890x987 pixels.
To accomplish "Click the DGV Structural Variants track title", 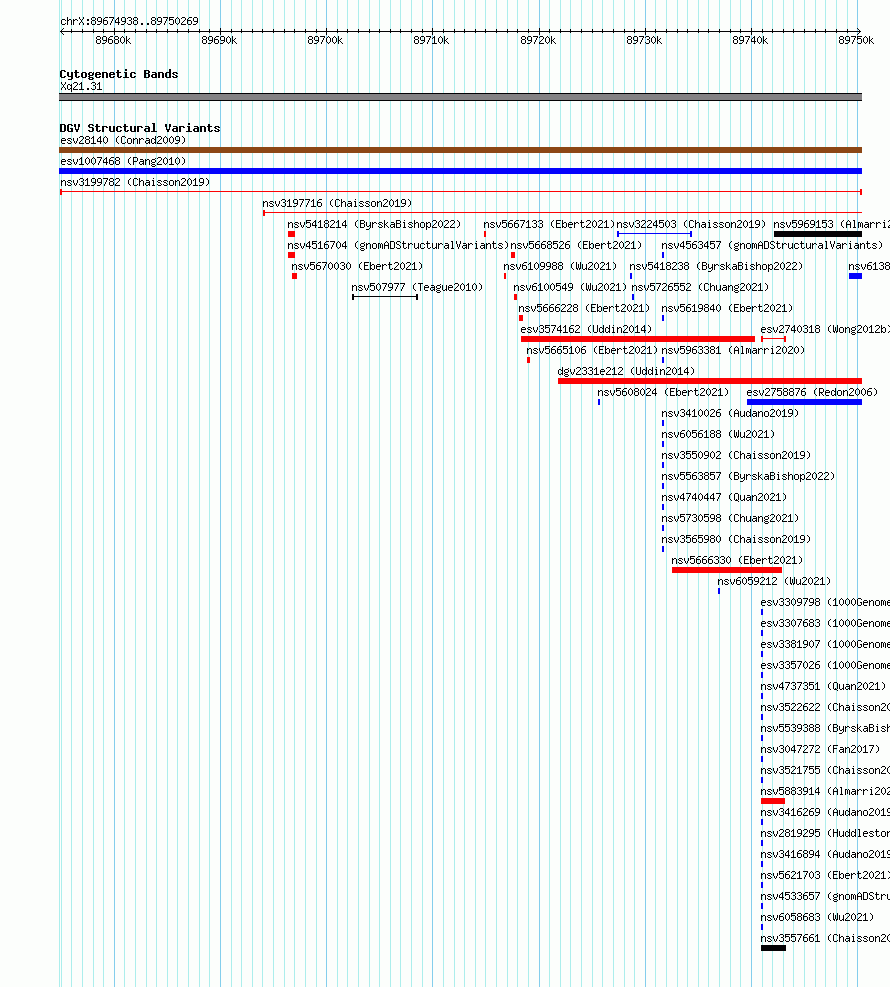I will pyautogui.click(x=140, y=128).
